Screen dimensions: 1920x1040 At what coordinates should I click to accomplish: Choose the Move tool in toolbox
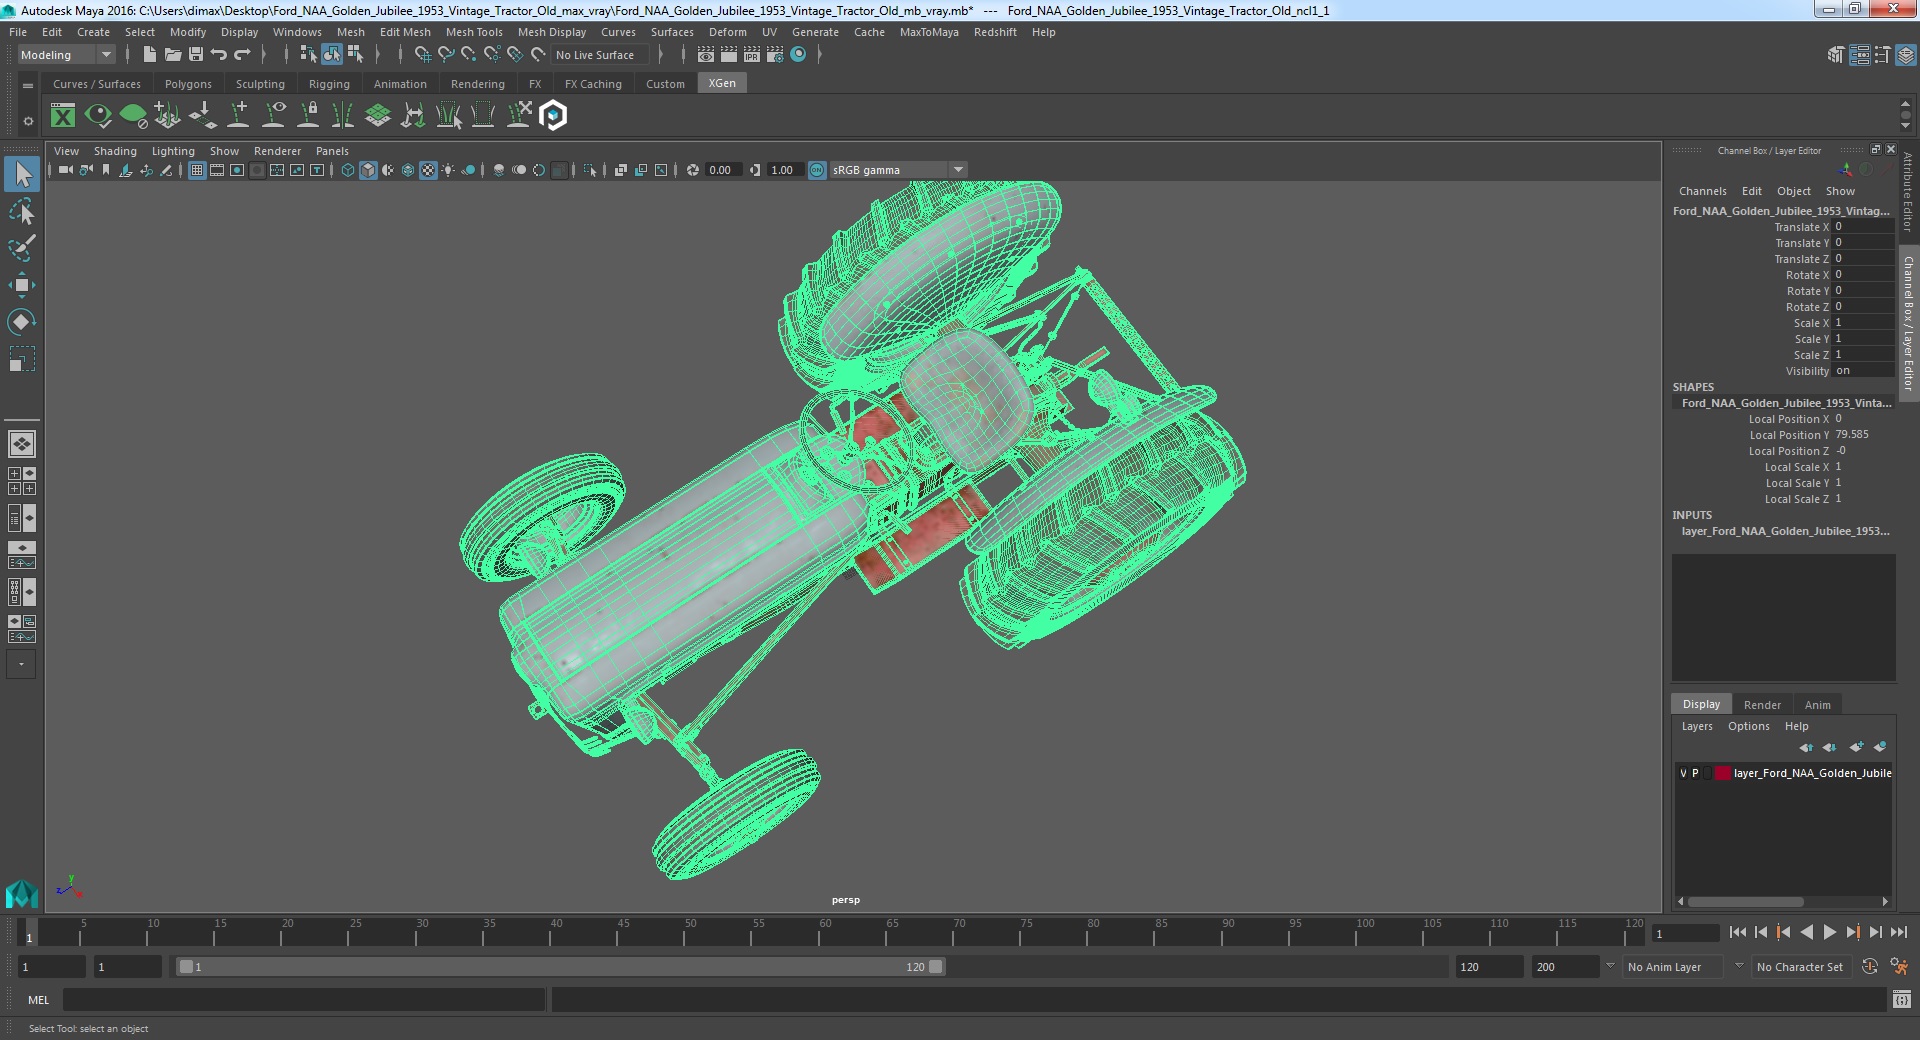coord(22,285)
